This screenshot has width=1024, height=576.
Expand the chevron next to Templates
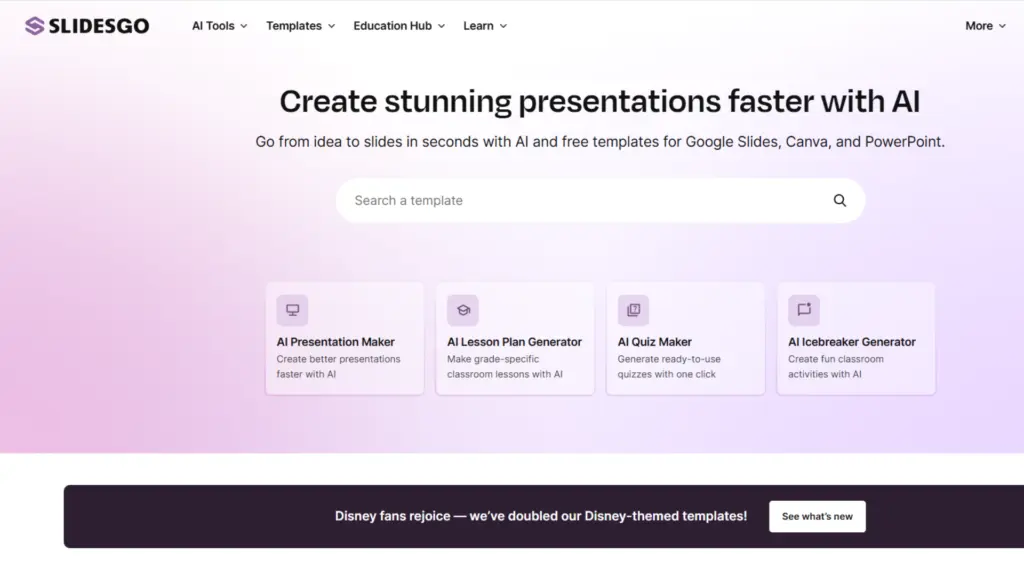(x=331, y=26)
